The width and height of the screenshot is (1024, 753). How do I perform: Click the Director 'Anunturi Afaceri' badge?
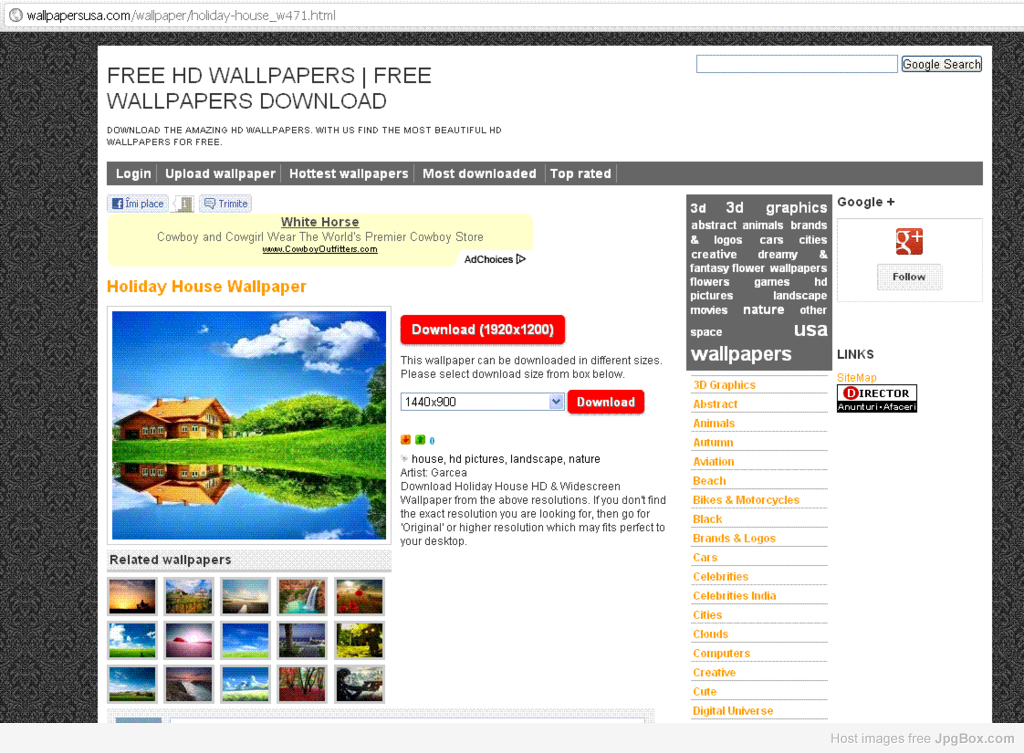[876, 399]
